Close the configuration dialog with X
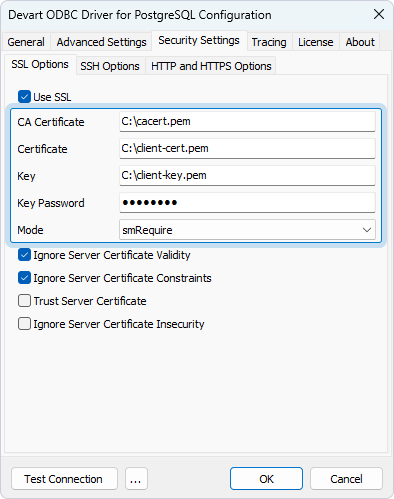Viewport: 394px width, 499px height. click(x=379, y=14)
